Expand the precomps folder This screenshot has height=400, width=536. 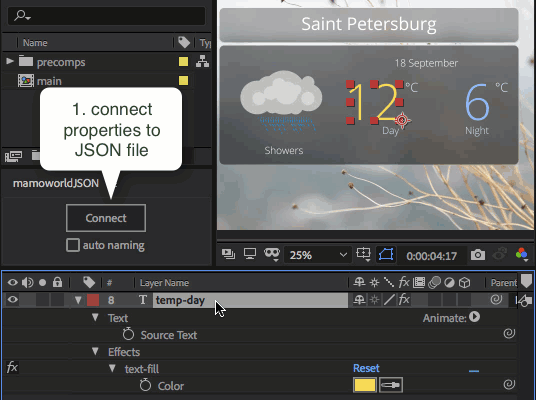pyautogui.click(x=10, y=62)
